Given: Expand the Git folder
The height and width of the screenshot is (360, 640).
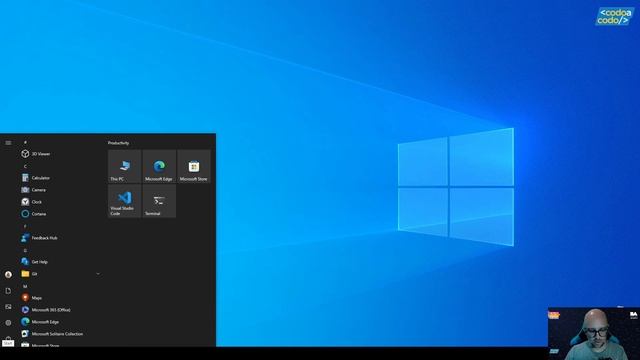Looking at the screenshot, I should click(x=60, y=274).
